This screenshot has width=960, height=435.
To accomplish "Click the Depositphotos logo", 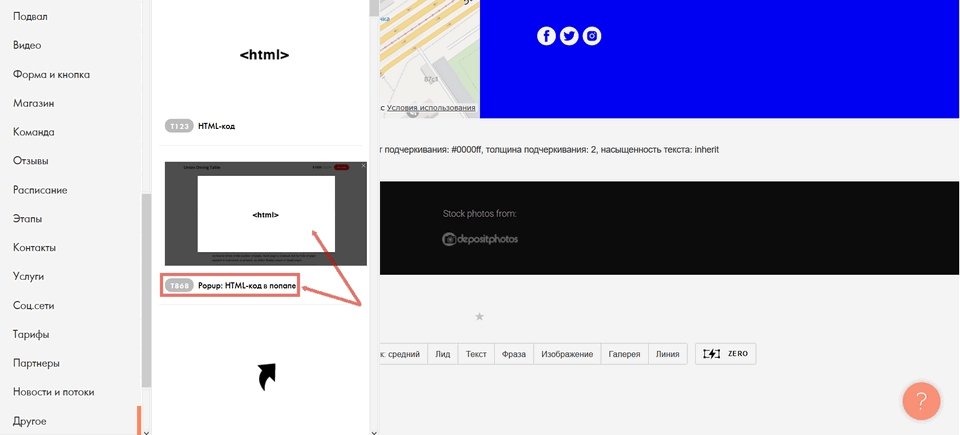I will tap(480, 239).
